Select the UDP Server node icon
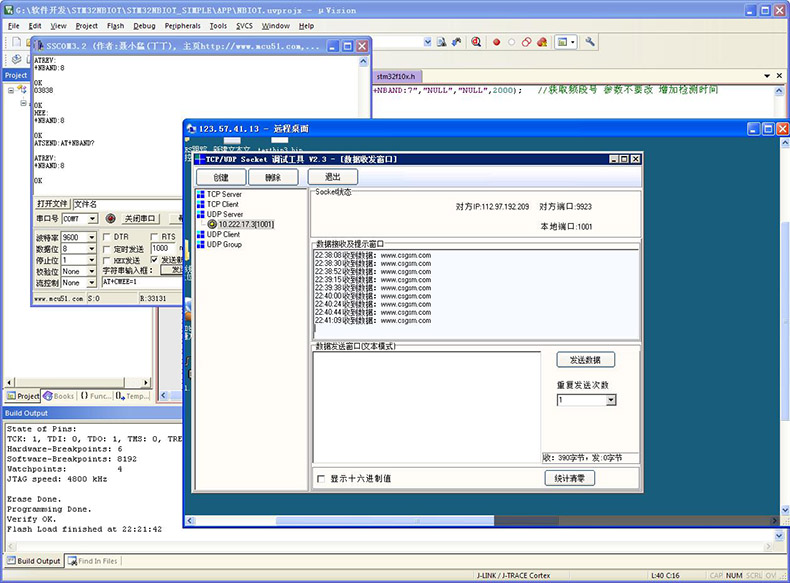Image resolution: width=790 pixels, height=583 pixels. (x=201, y=215)
